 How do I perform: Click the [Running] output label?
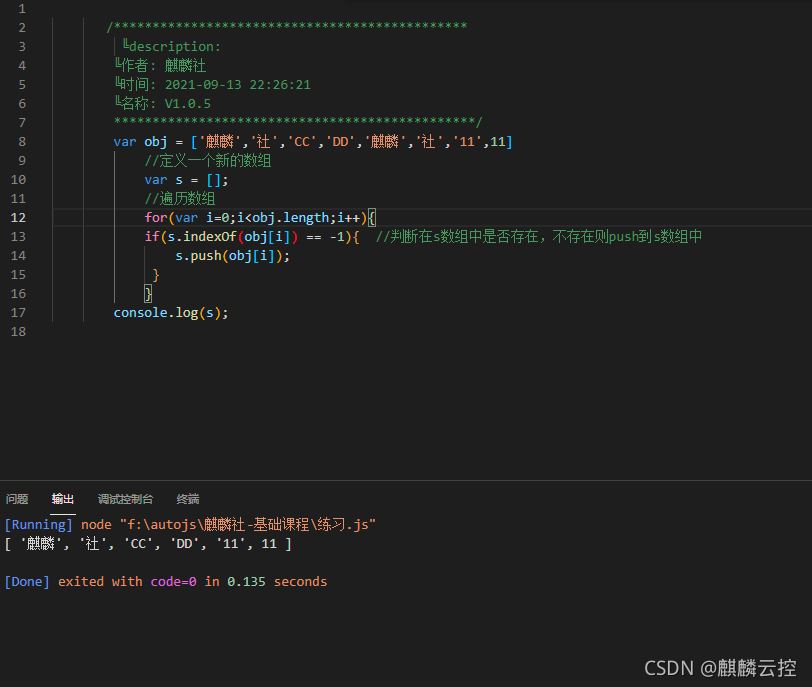(38, 524)
